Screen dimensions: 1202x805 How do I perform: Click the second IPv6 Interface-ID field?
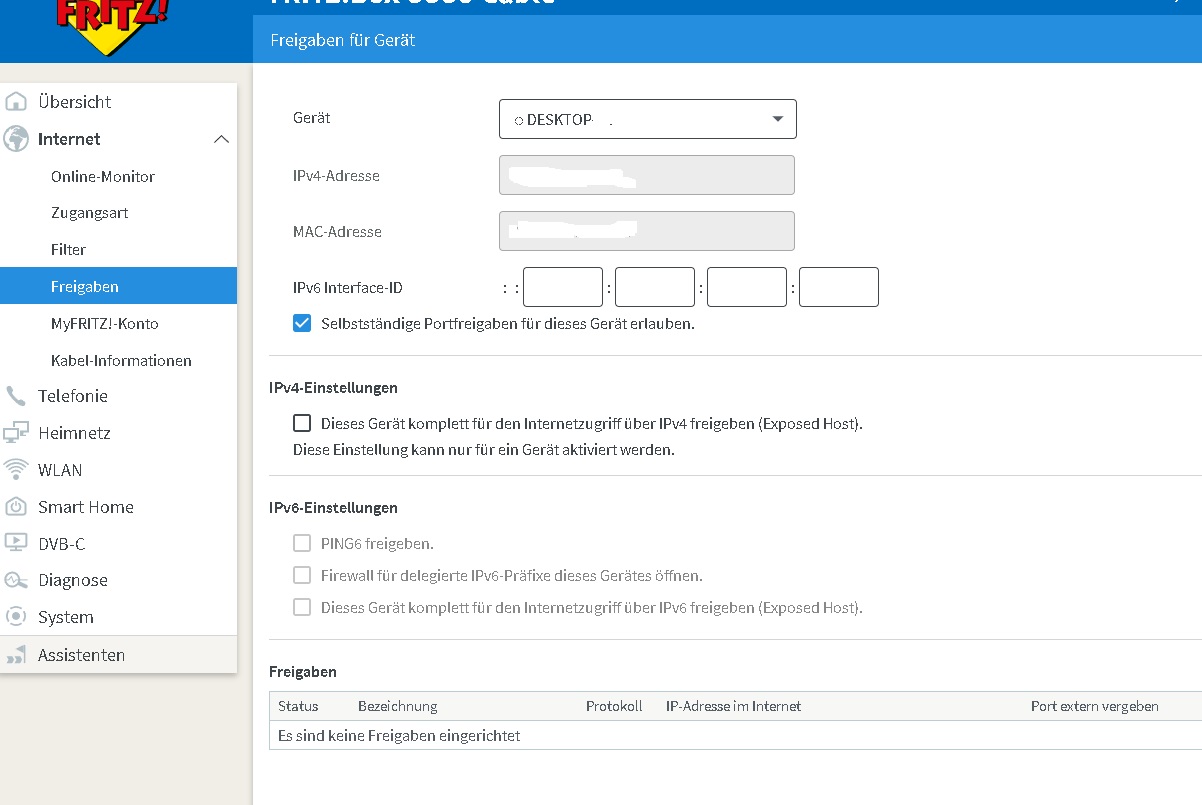(655, 287)
